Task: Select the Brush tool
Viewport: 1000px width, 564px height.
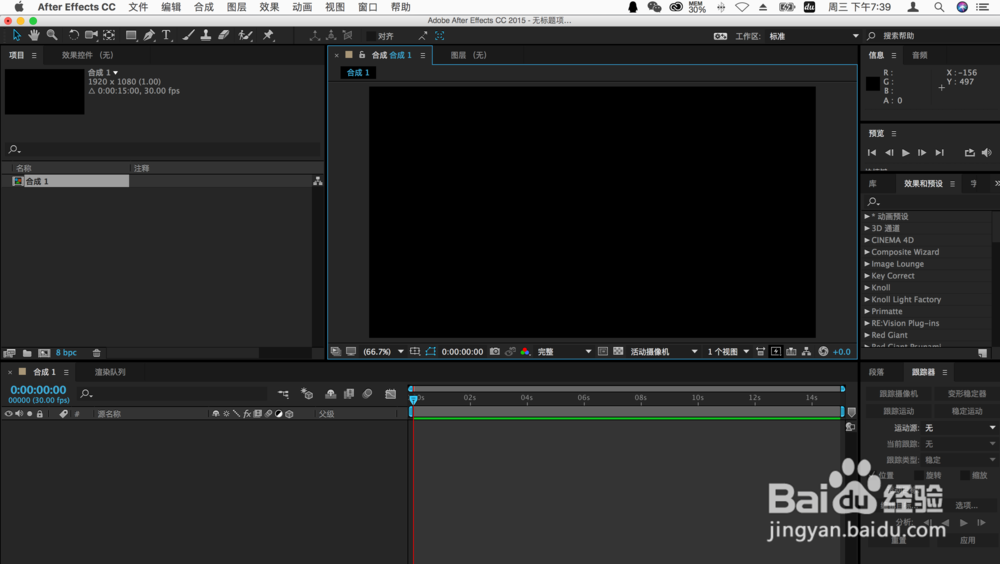Action: point(188,35)
